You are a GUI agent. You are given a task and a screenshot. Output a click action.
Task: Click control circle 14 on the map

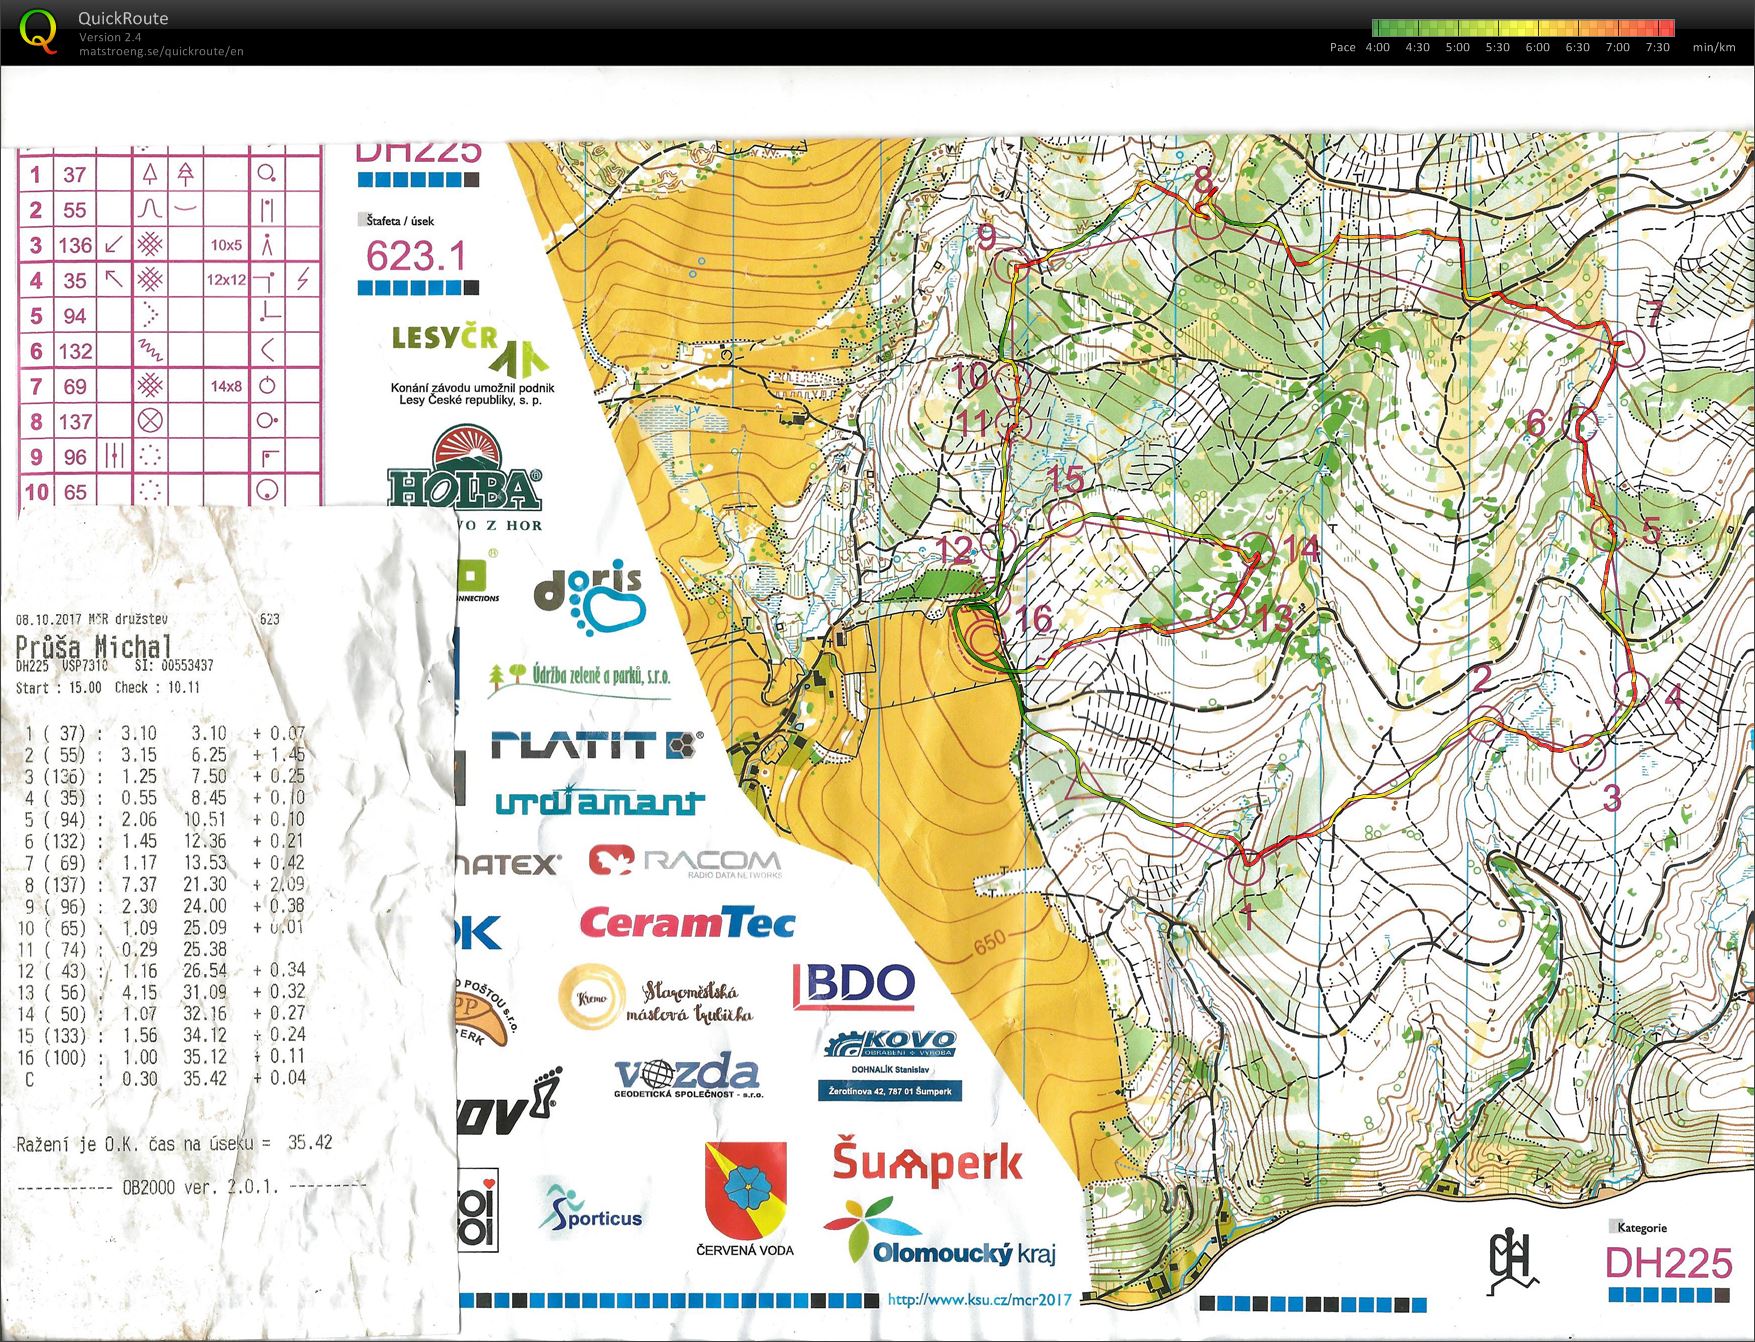[1256, 549]
